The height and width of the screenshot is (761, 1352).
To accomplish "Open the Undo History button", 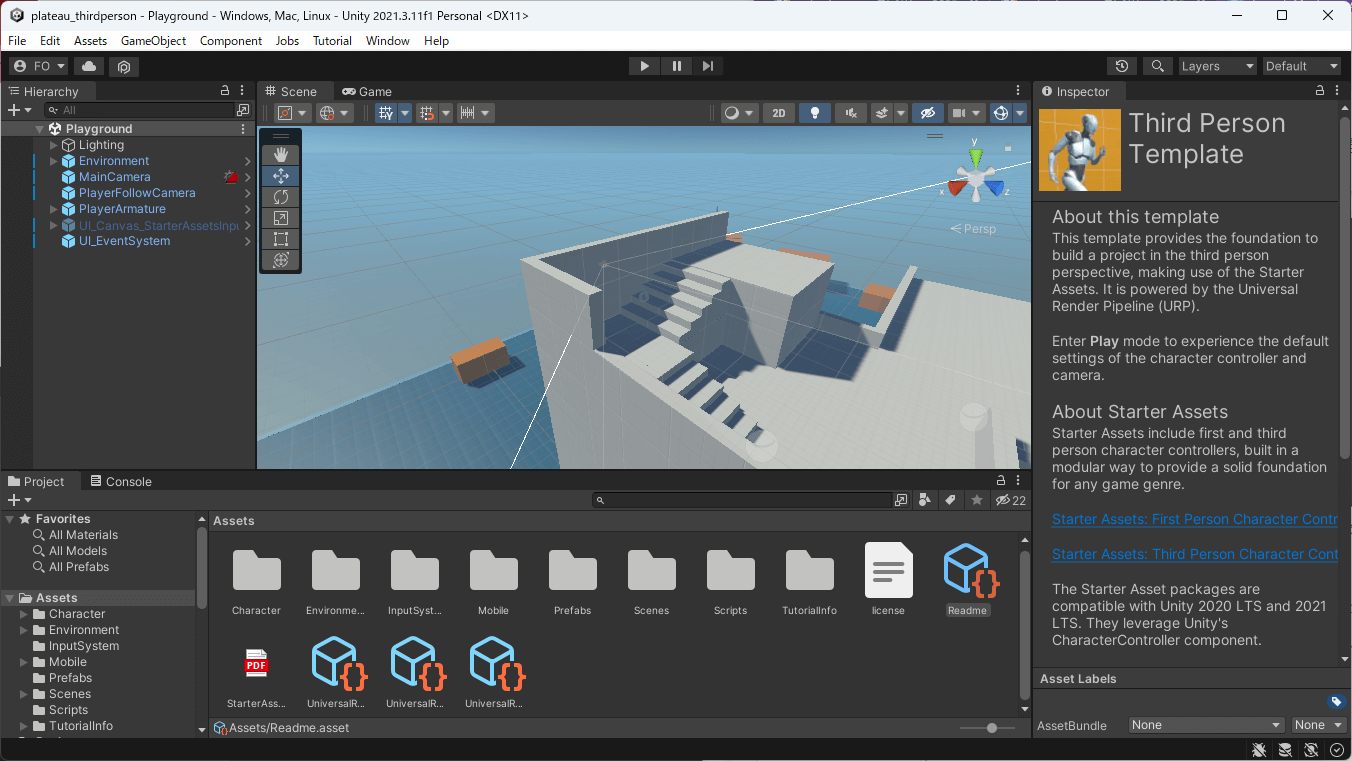I will [x=1122, y=66].
